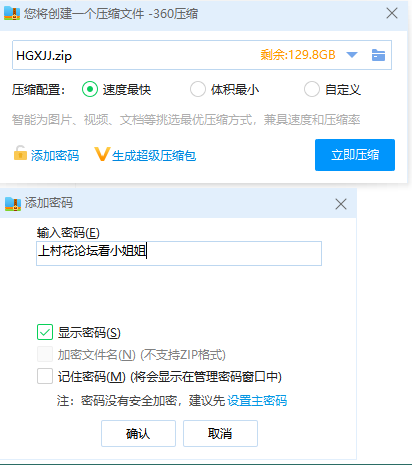Open the 生成超级压缩包 link
Viewport: 412px width, 465px height.
pyautogui.click(x=154, y=155)
